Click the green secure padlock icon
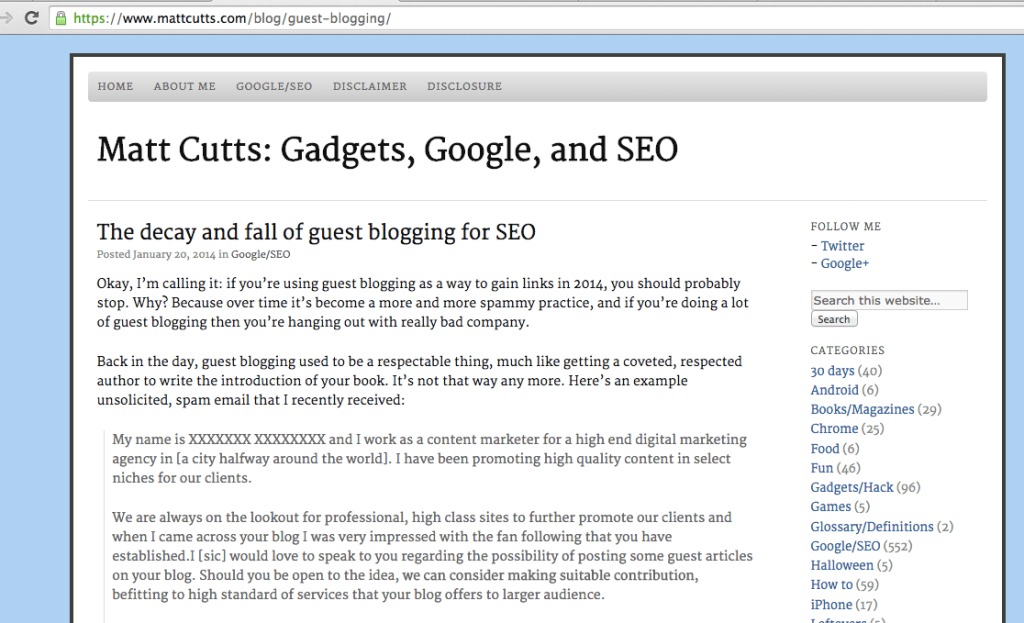This screenshot has height=623, width=1024. [x=61, y=18]
